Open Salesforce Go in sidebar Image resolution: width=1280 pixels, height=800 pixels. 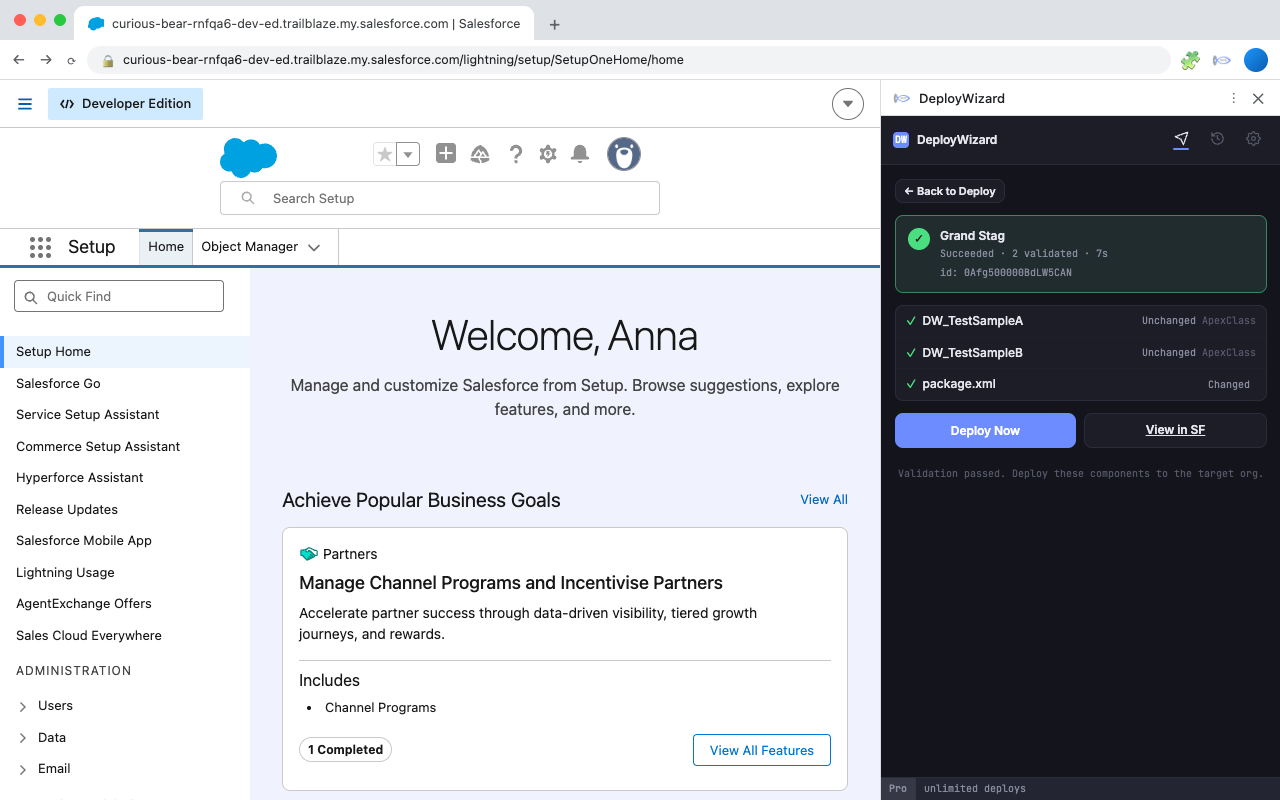pyautogui.click(x=58, y=384)
